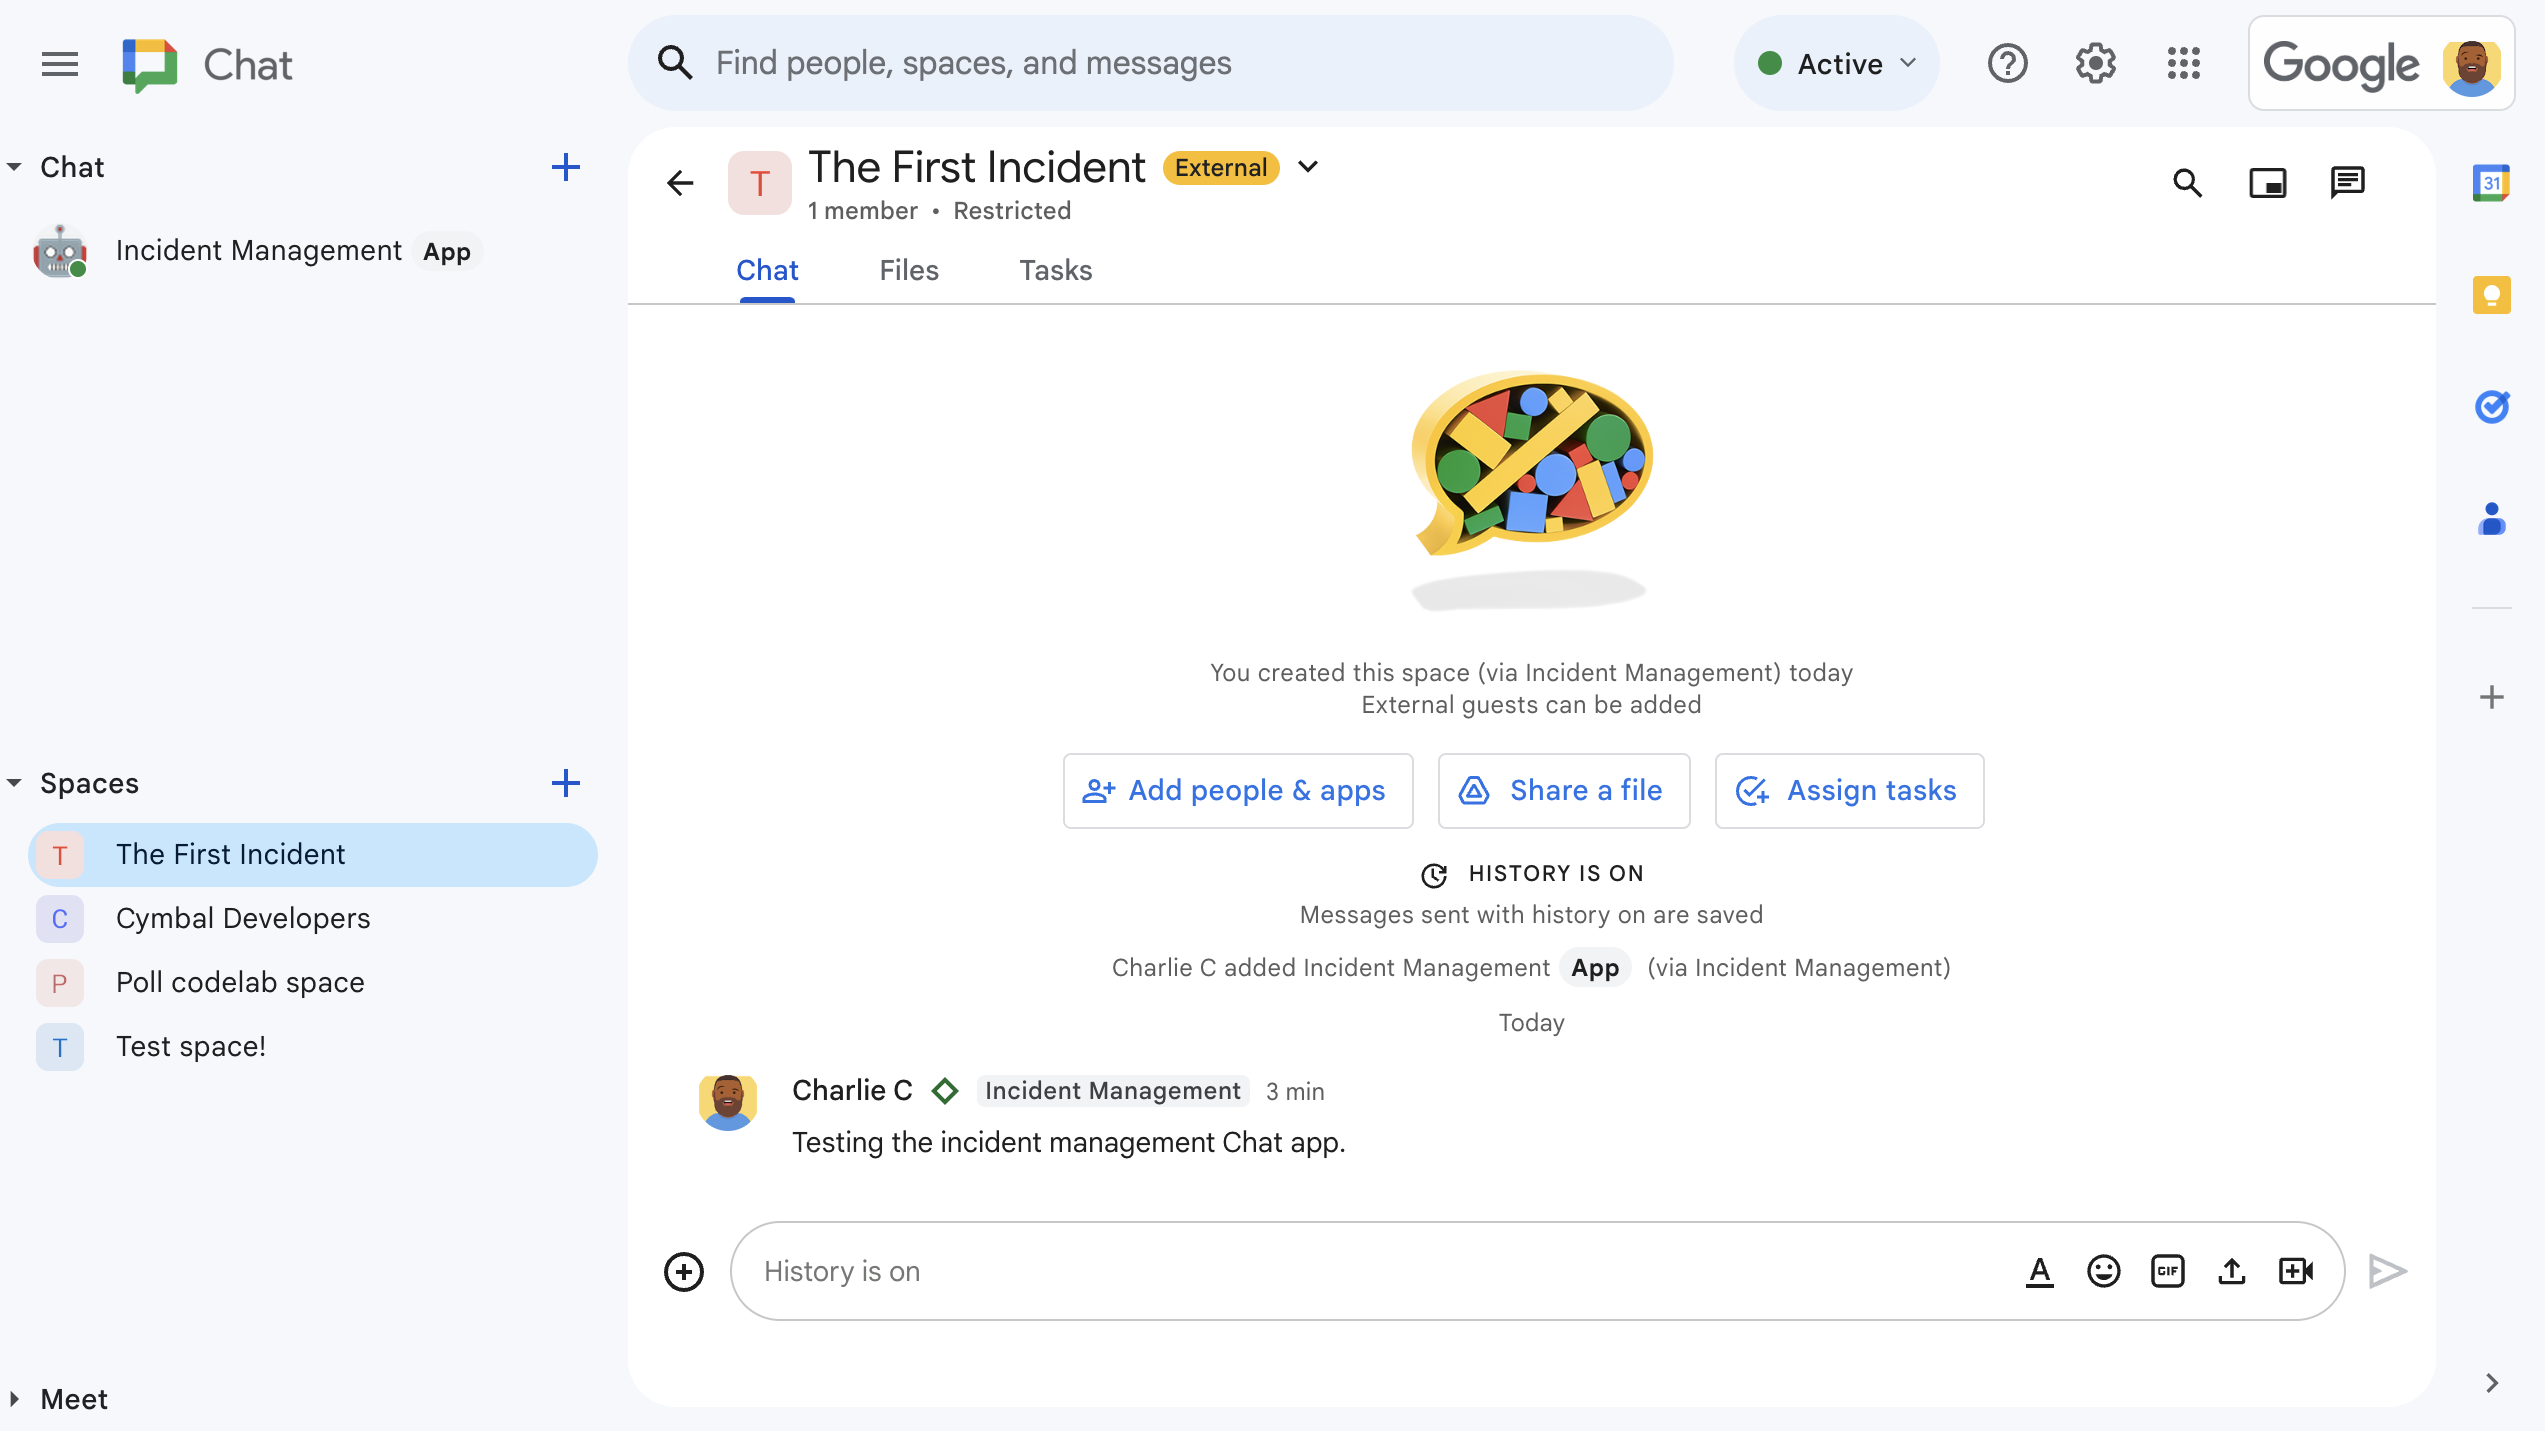This screenshot has height=1431, width=2545.
Task: Click the GIF icon in message bar
Action: tap(2166, 1270)
